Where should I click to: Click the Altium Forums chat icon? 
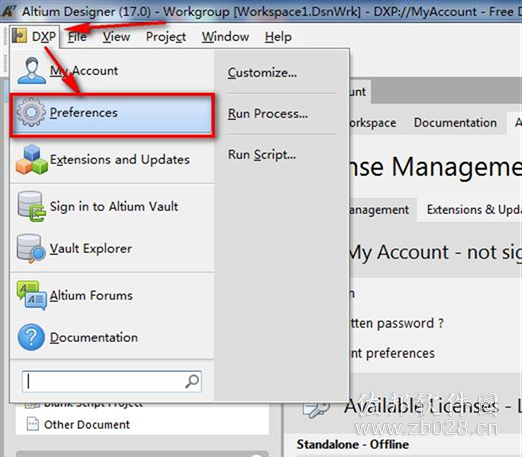coord(31,295)
